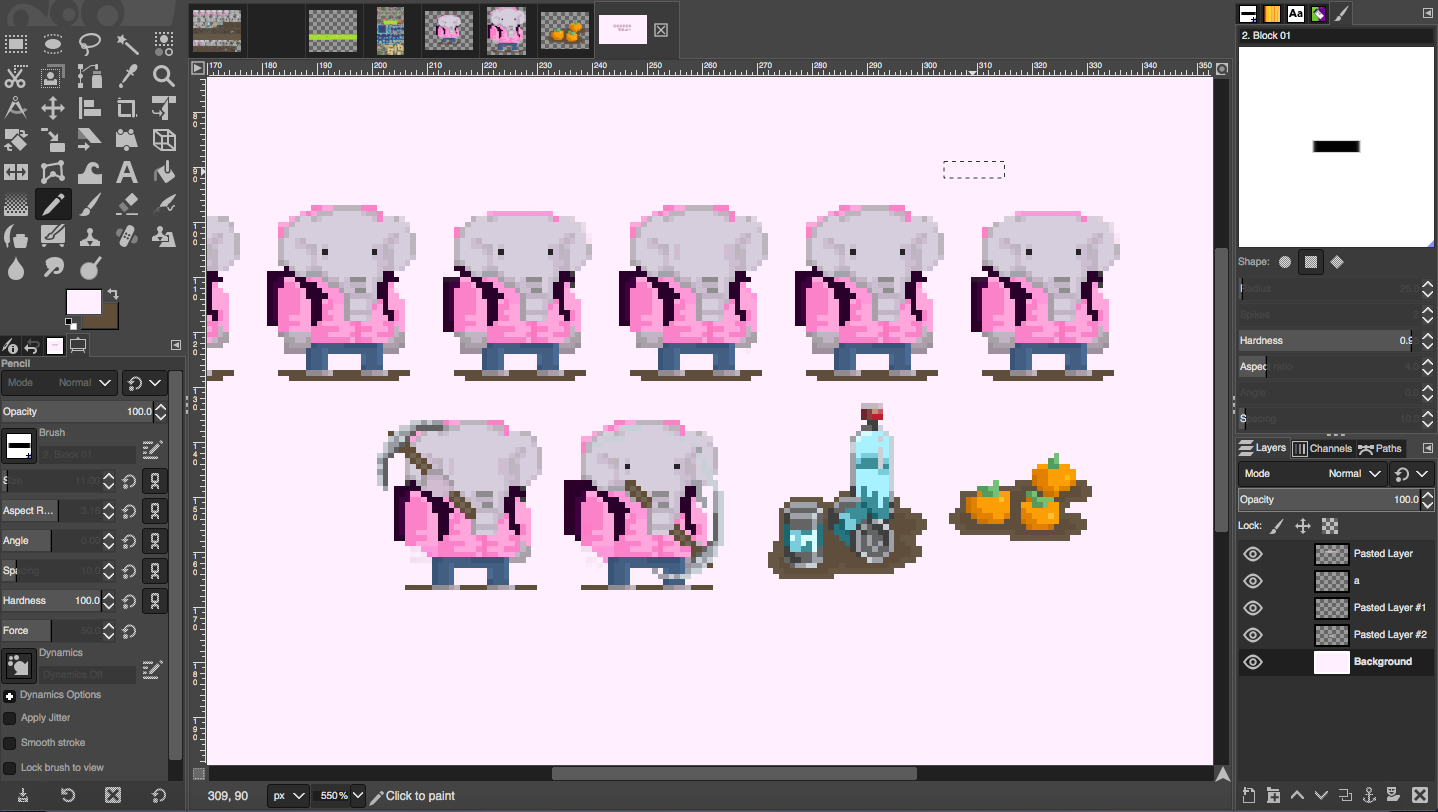The width and height of the screenshot is (1438, 812).
Task: Select the 3D Transform cube tool
Action: (x=164, y=140)
